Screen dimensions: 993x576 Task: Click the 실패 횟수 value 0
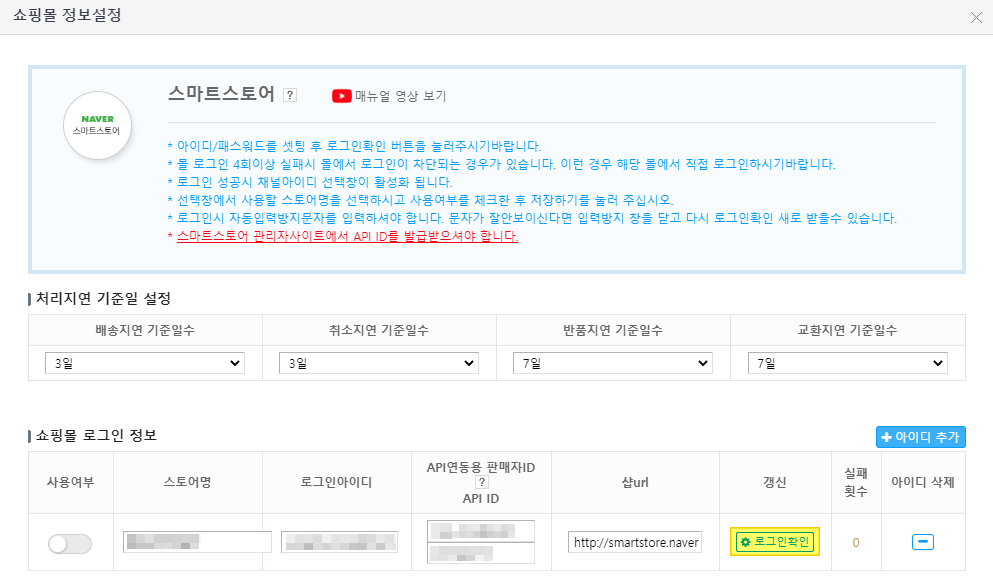click(x=856, y=542)
